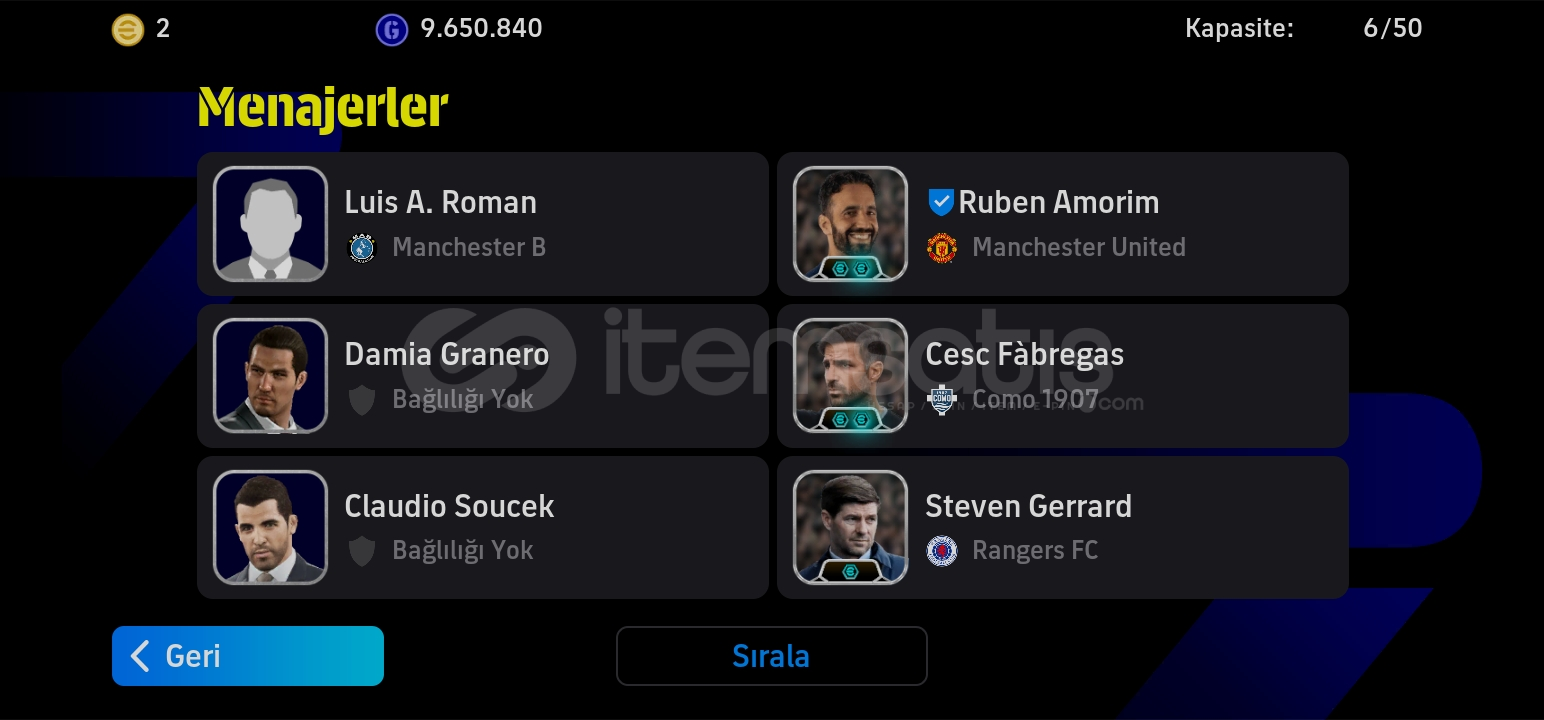Click the grey shield icon beside Damia Granero

[x=361, y=399]
